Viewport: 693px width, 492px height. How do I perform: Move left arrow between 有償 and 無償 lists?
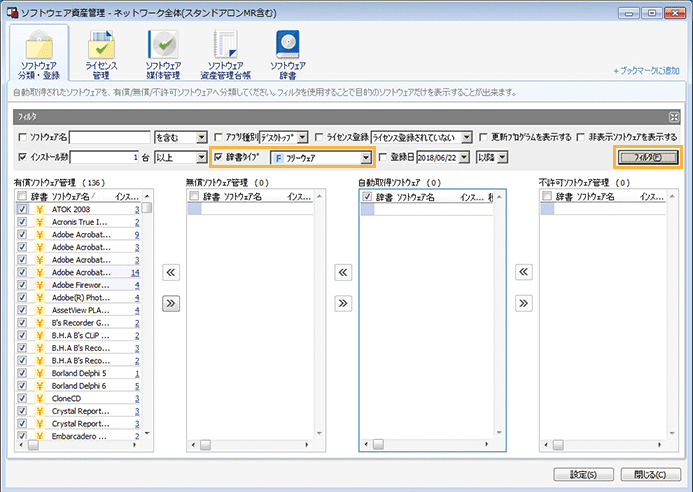(171, 272)
